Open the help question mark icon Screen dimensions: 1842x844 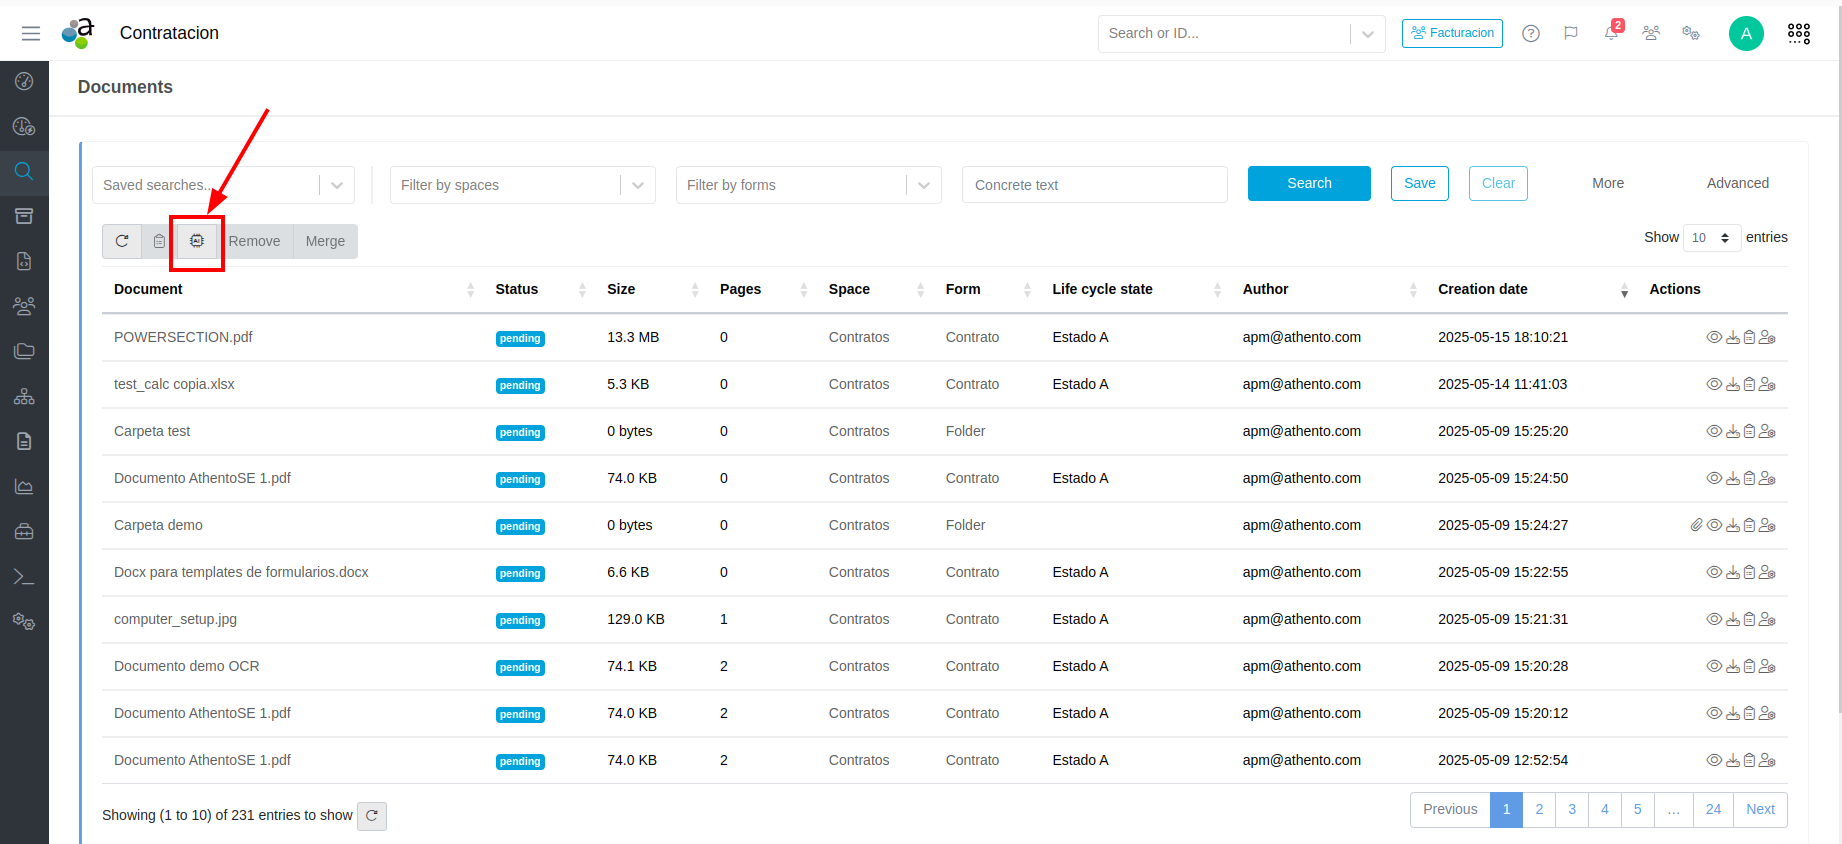(x=1530, y=33)
